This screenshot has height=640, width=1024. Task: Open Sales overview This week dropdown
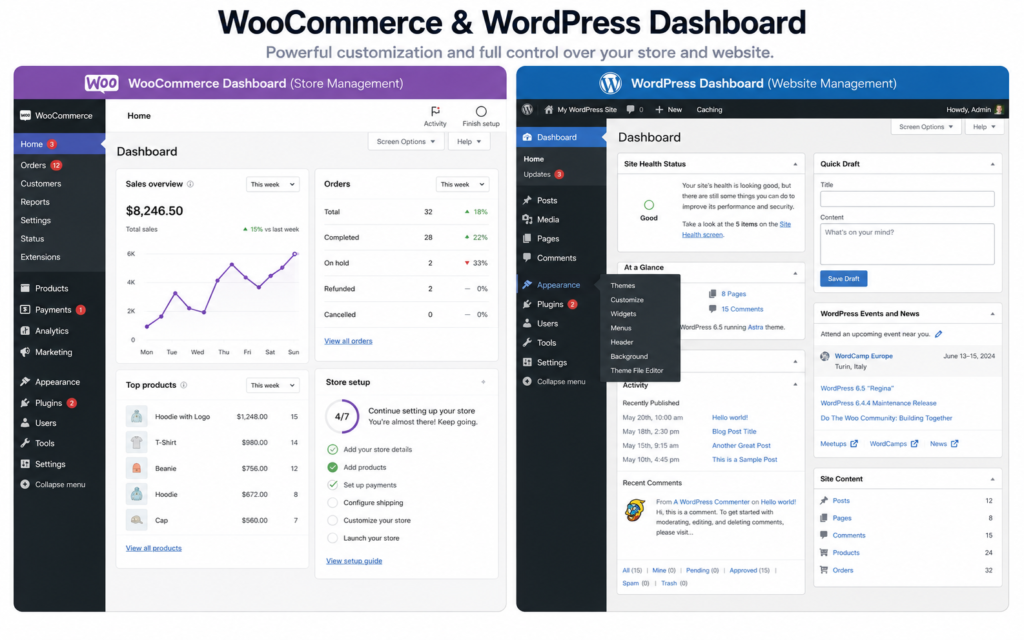coord(272,184)
